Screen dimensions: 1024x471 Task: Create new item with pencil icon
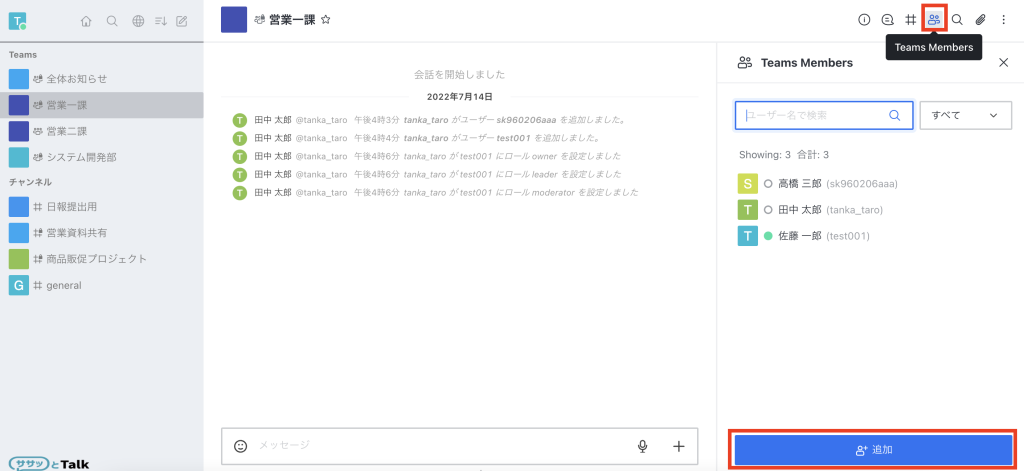[x=182, y=21]
